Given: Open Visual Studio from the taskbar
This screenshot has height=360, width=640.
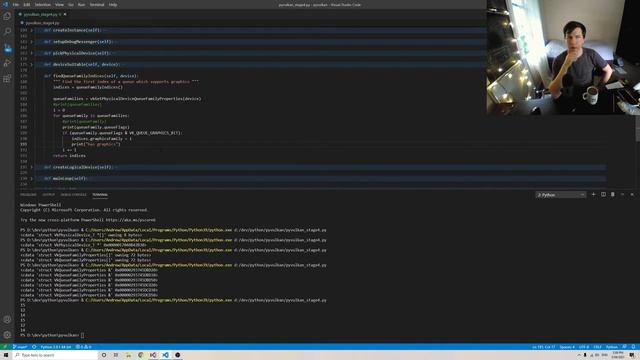Looking at the screenshot, I should tap(153, 355).
